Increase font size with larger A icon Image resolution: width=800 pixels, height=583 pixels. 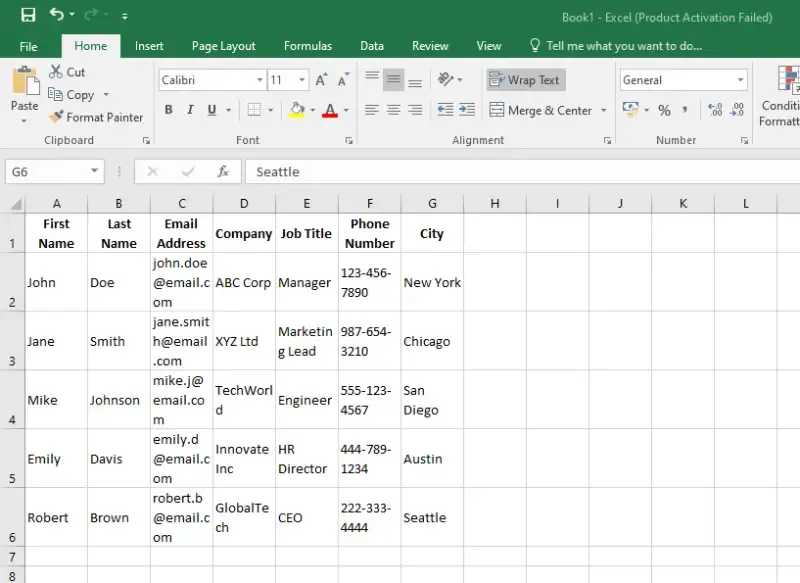click(x=321, y=80)
